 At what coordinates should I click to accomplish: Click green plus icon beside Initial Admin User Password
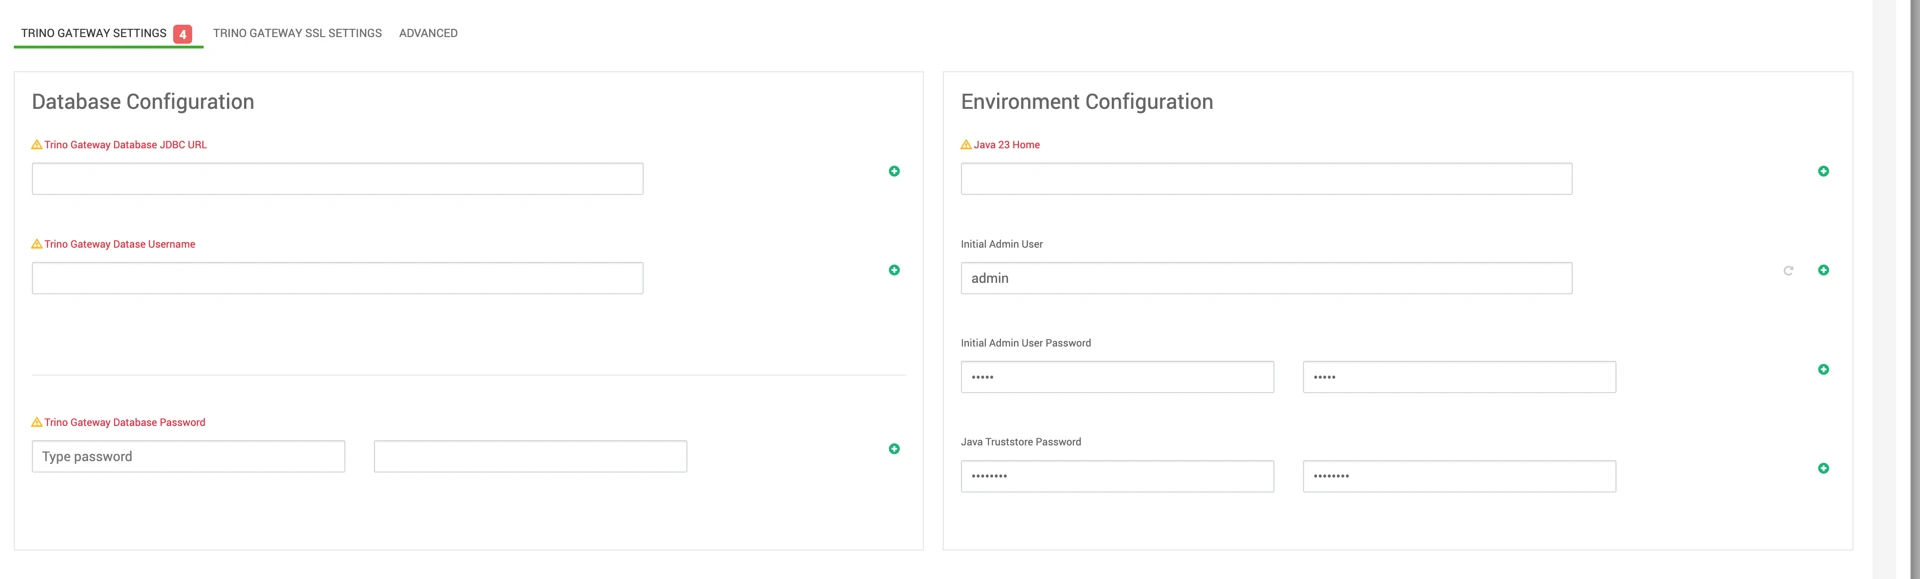[1823, 369]
